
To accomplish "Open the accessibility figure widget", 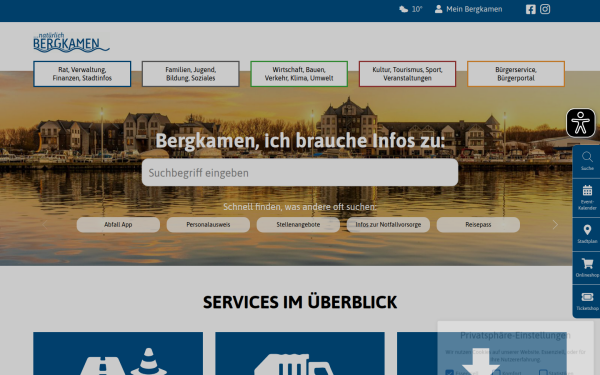I will coord(580,123).
